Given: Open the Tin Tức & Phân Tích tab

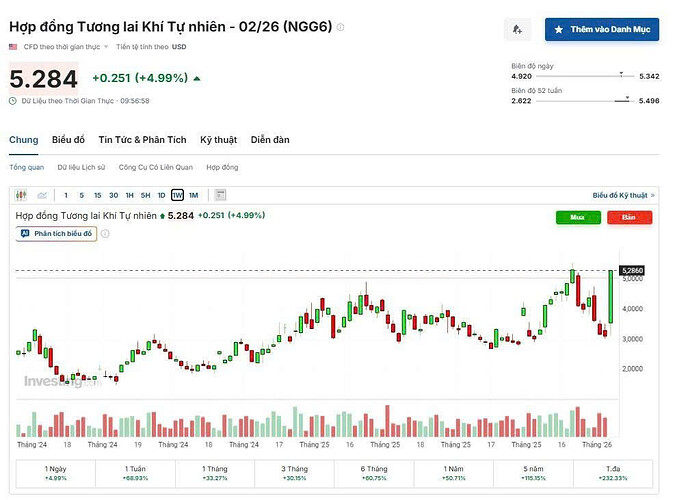Looking at the screenshot, I should tap(142, 140).
